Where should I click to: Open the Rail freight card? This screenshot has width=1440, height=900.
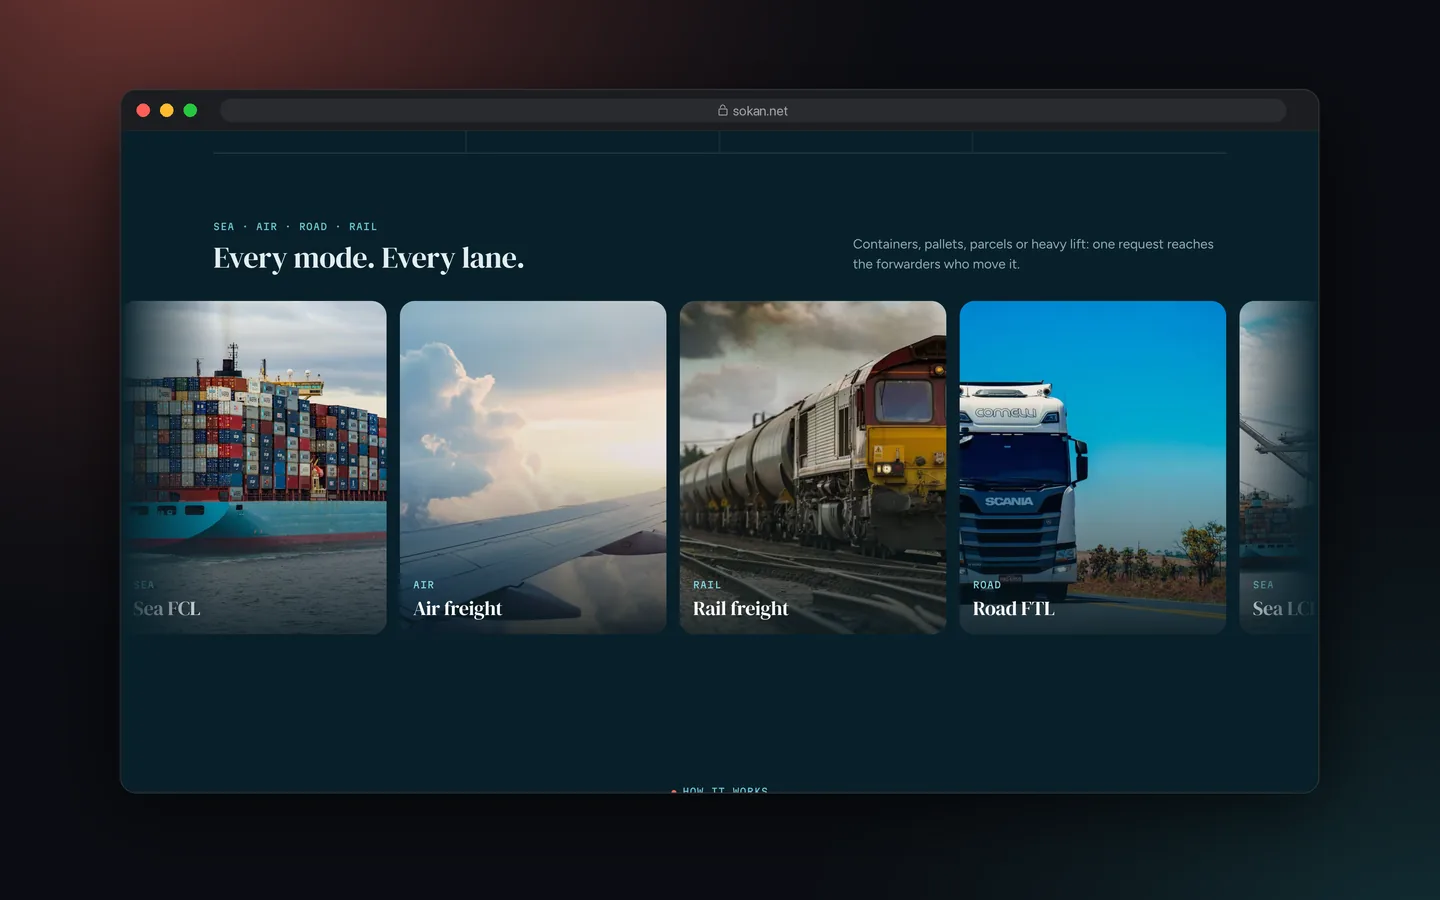pos(813,467)
